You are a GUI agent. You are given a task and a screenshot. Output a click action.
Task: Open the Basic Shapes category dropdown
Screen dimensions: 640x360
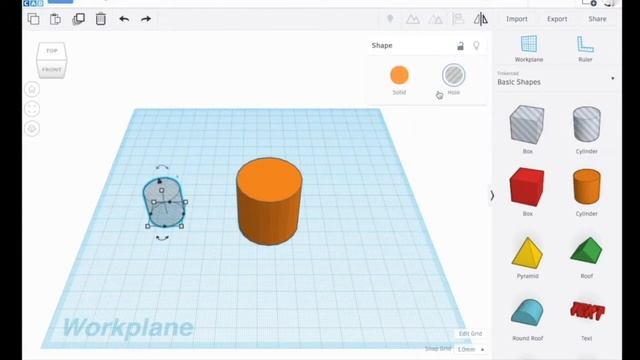coord(555,78)
